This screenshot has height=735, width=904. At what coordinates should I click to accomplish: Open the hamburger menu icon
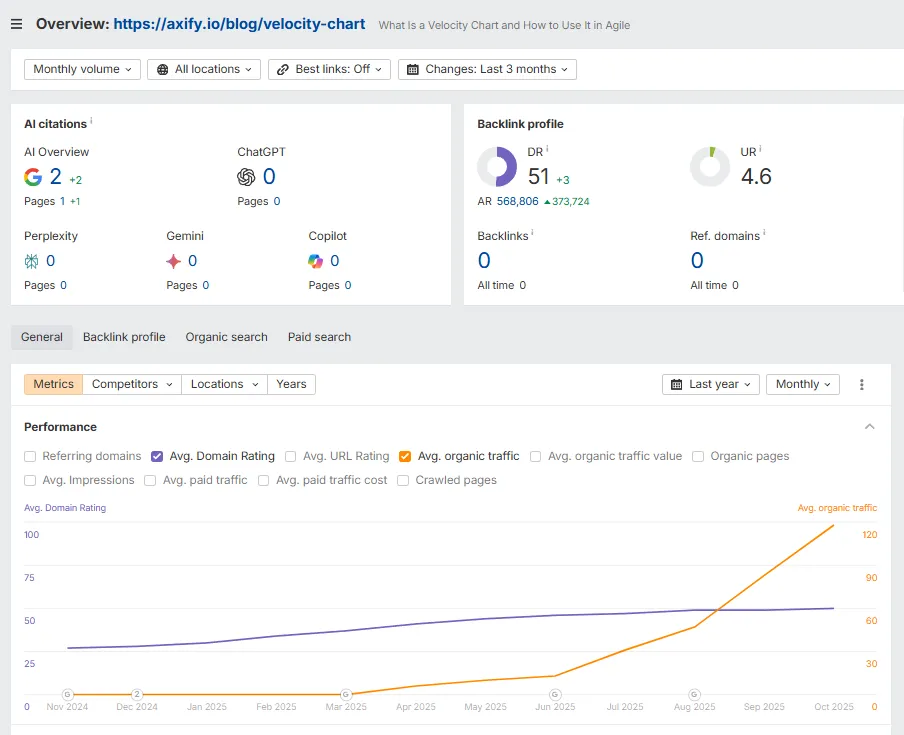[16, 24]
